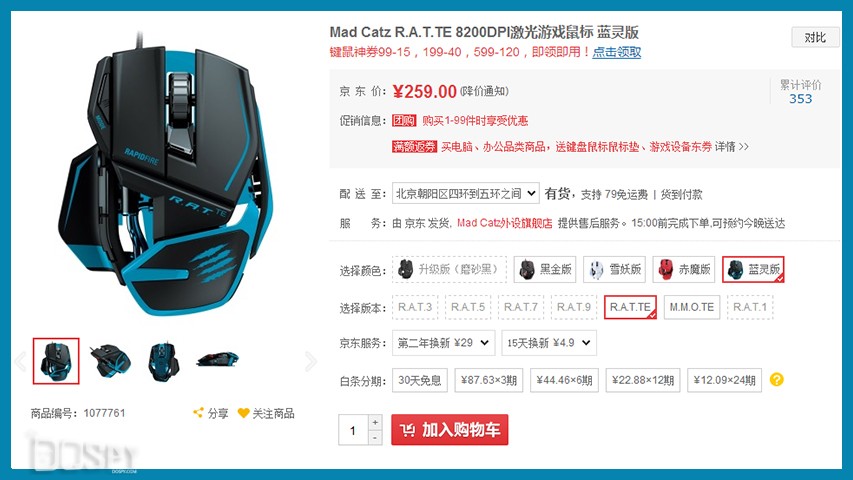Open the delivery region dropdown 北京朝阳区

pos(466,193)
